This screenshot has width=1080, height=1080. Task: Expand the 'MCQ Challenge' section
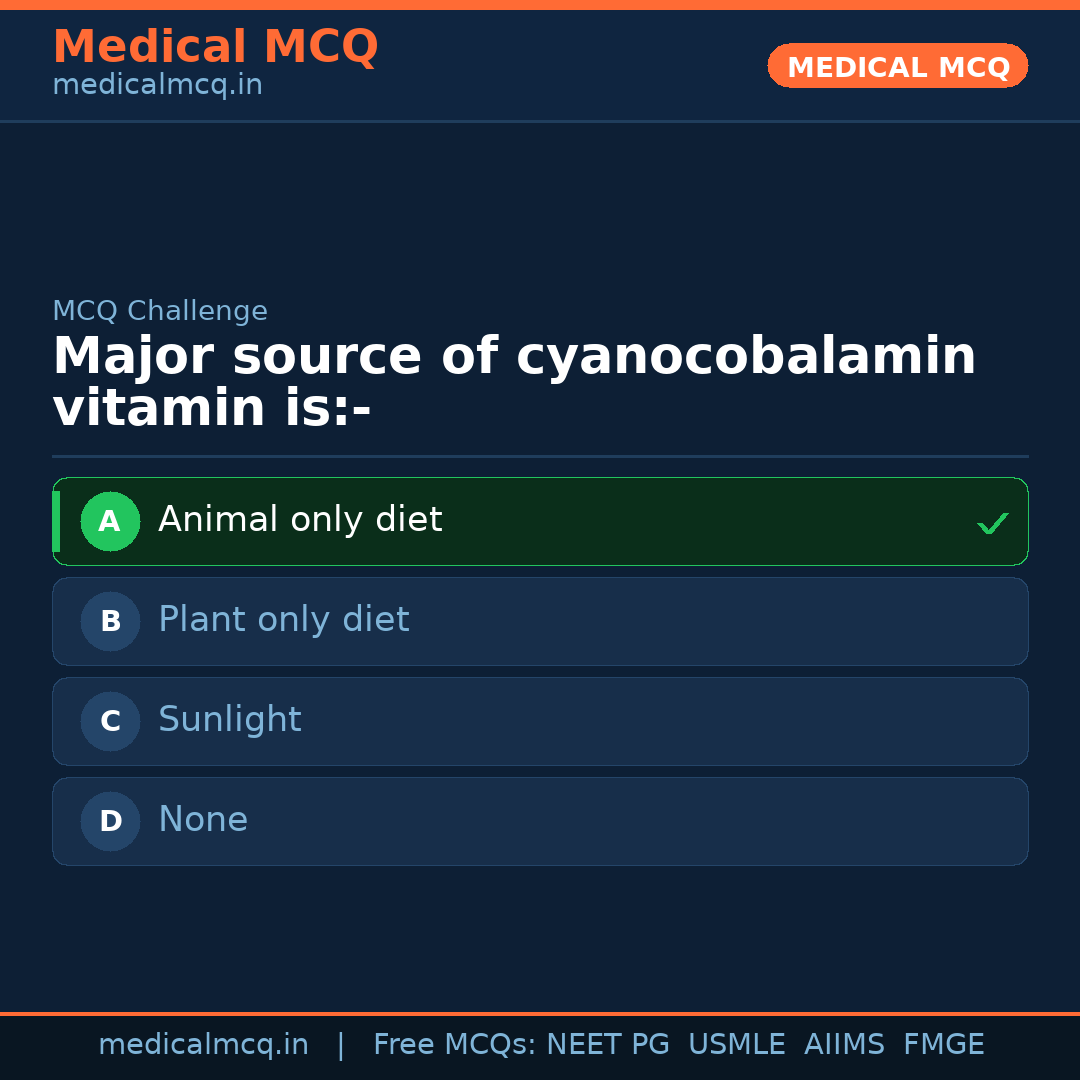tap(160, 311)
